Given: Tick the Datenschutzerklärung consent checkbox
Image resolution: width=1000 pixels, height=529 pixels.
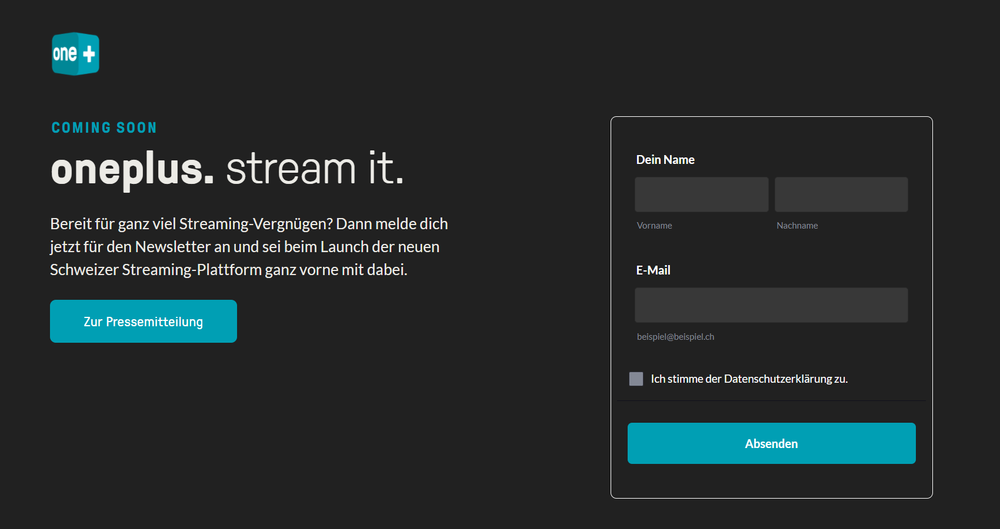Looking at the screenshot, I should point(636,378).
